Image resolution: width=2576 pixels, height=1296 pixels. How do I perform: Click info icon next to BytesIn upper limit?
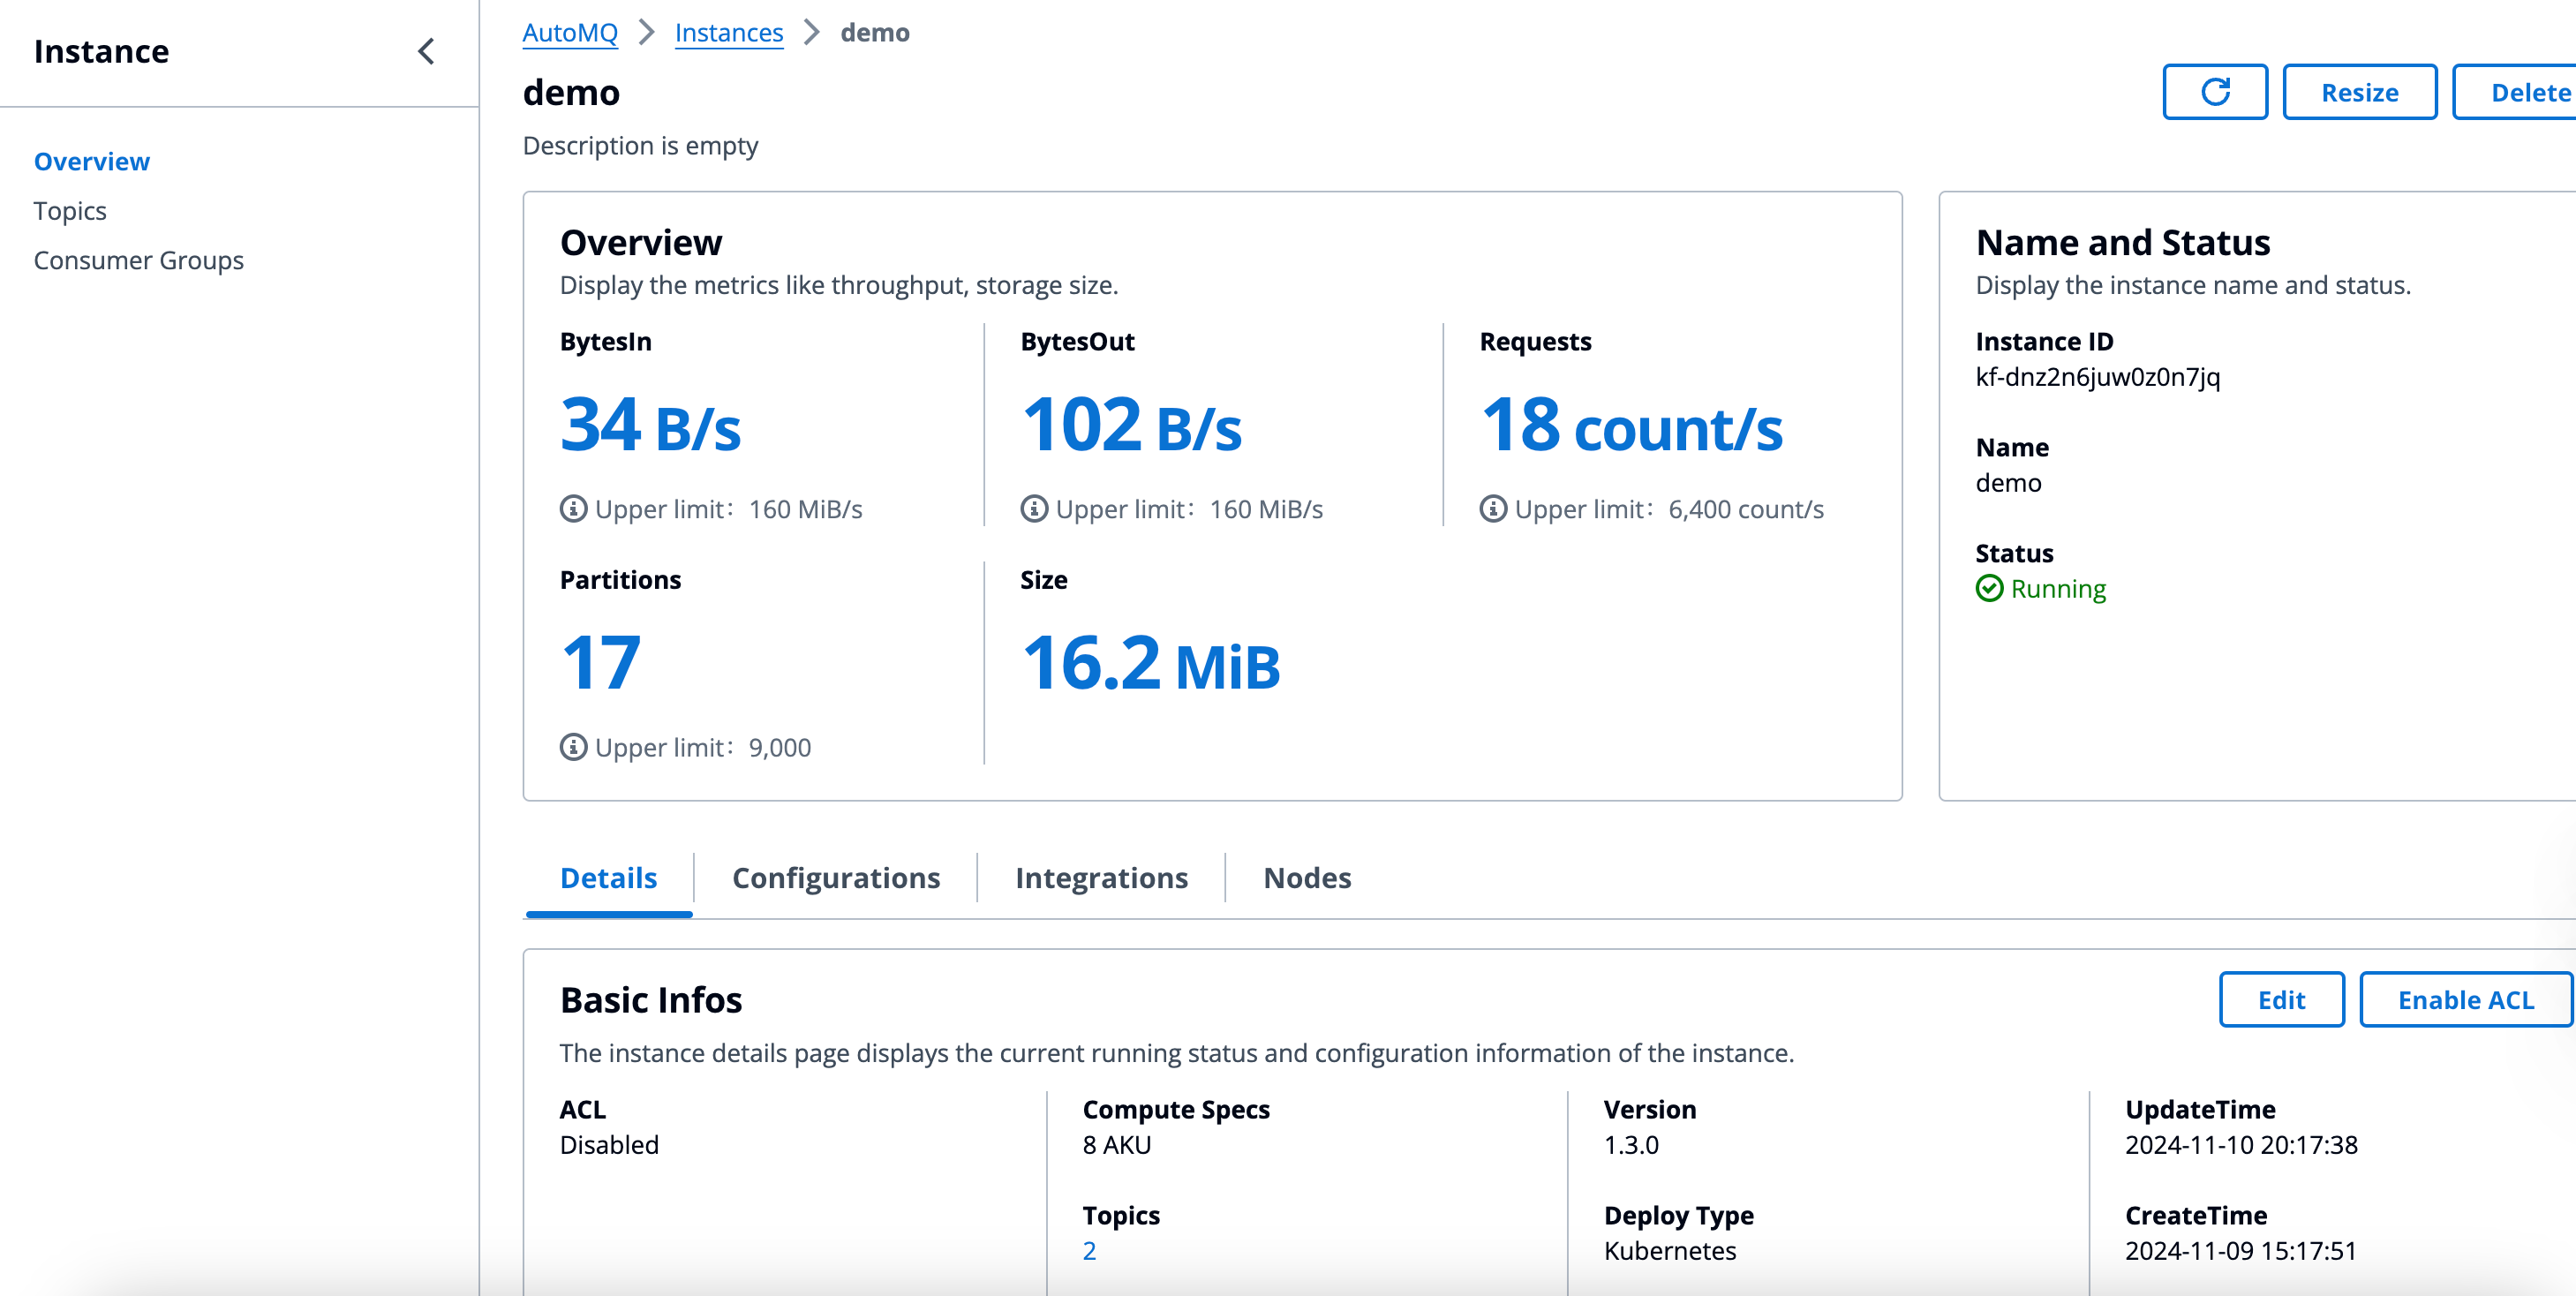(573, 509)
